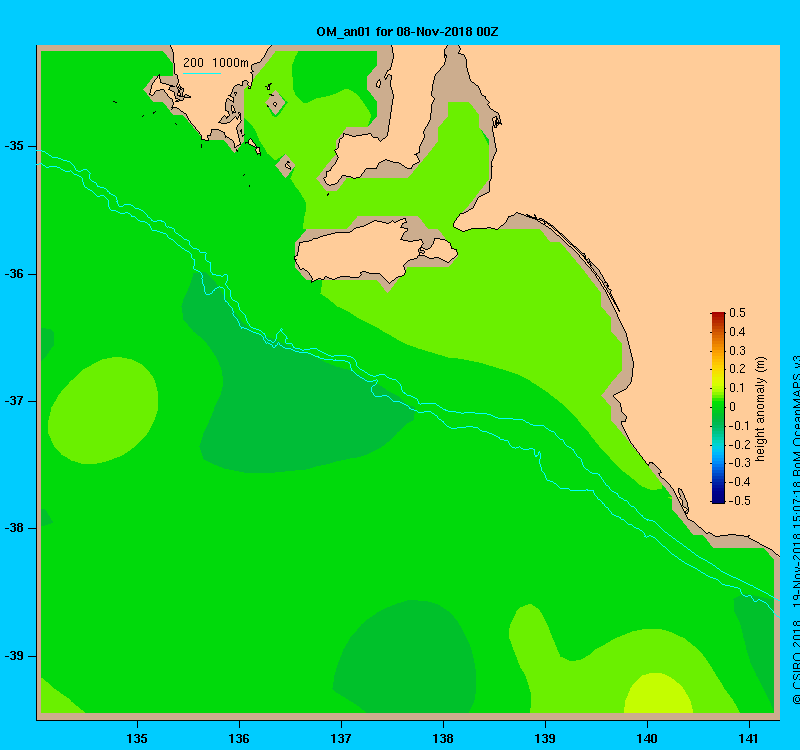800x750 pixels.
Task: Click the -38 latitude axis label
Action: (x=14, y=528)
